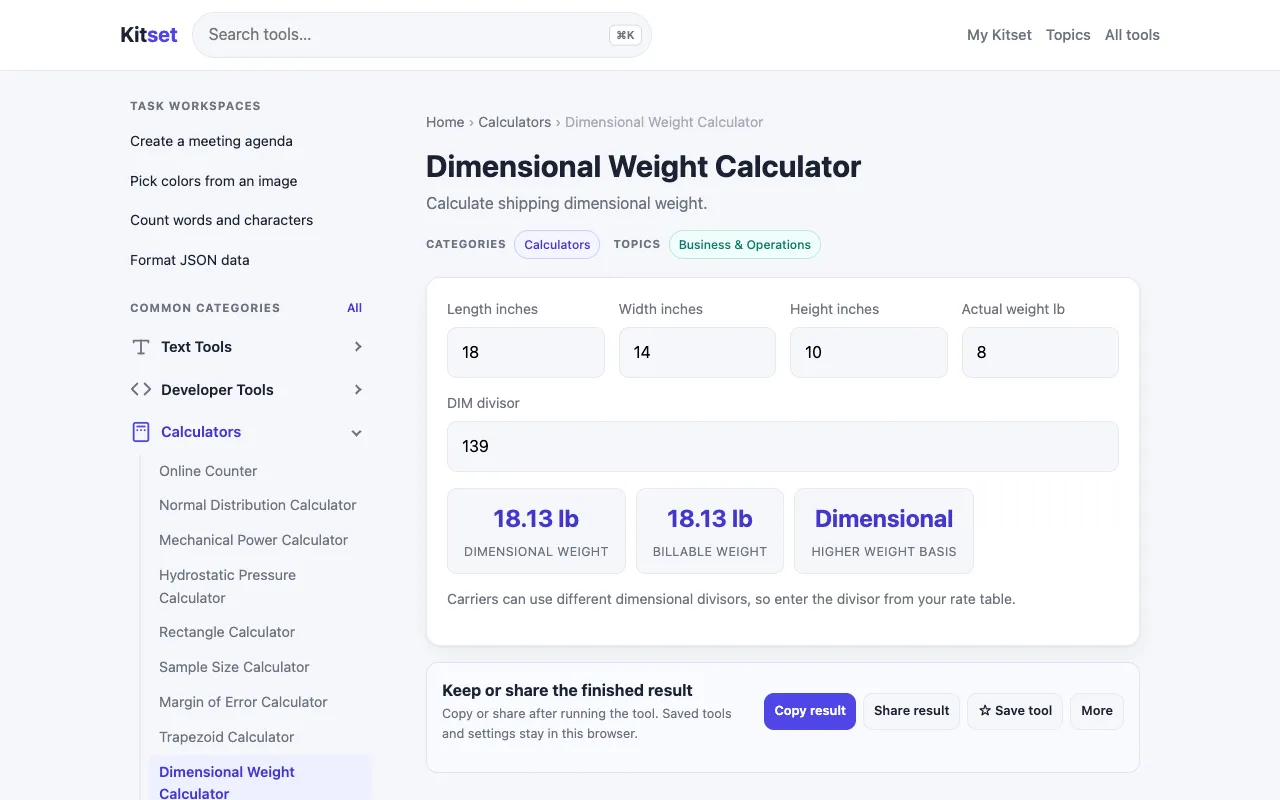Click the 18.13 lb Billable Weight card
Viewport: 1280px width, 800px height.
click(x=710, y=531)
